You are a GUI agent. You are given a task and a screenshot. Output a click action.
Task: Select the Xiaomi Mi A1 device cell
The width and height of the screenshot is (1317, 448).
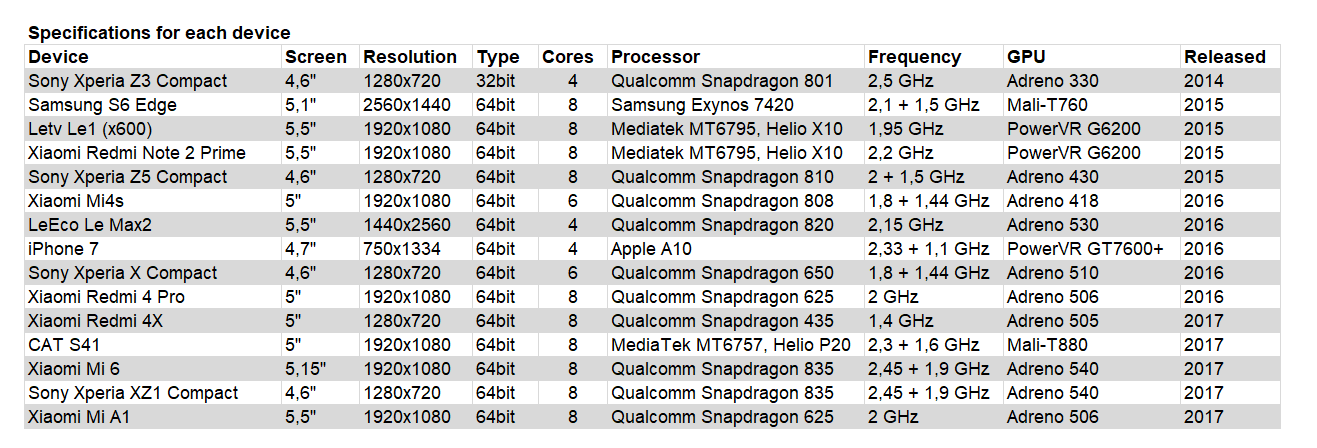point(153,417)
